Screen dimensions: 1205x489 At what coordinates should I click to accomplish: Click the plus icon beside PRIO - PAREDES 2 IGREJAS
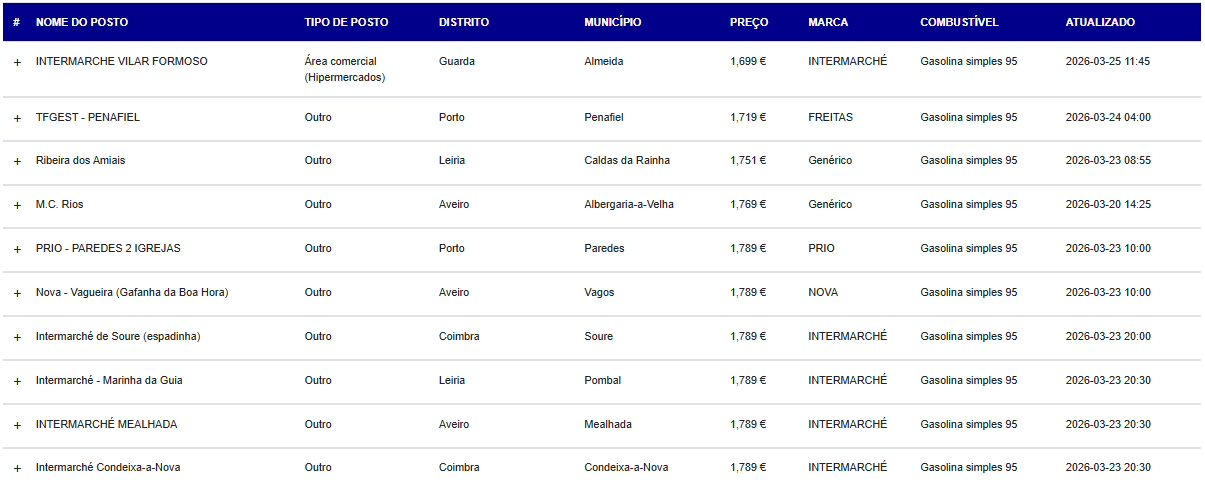[17, 249]
